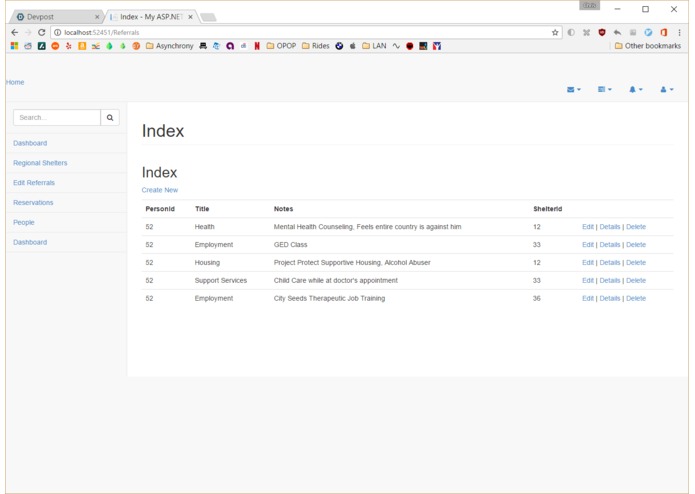This screenshot has width=695, height=494.
Task: Bookmark this page with the star icon
Action: (x=555, y=32)
